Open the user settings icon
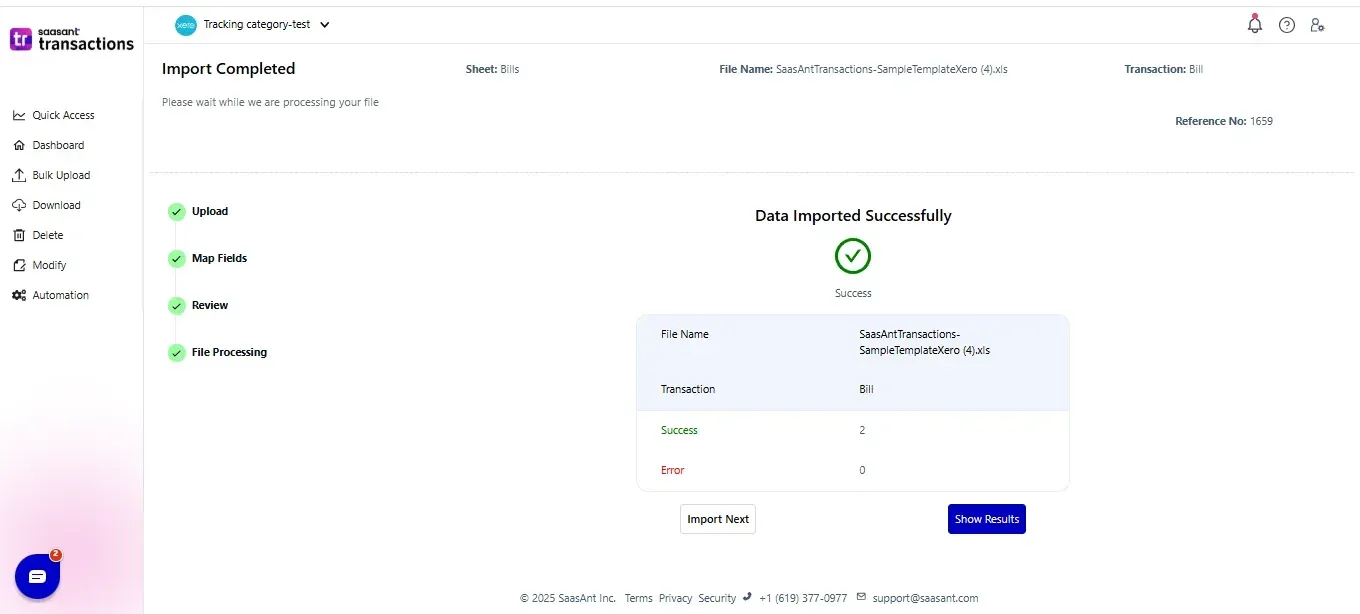The image size is (1360, 614). (1317, 25)
